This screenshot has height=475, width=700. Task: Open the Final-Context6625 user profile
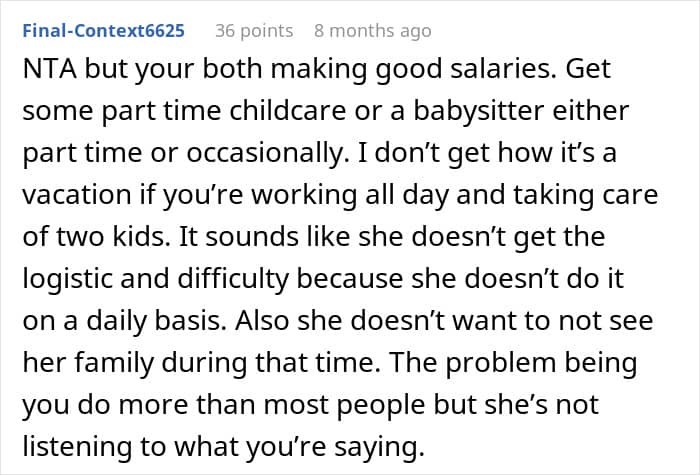click(x=103, y=31)
